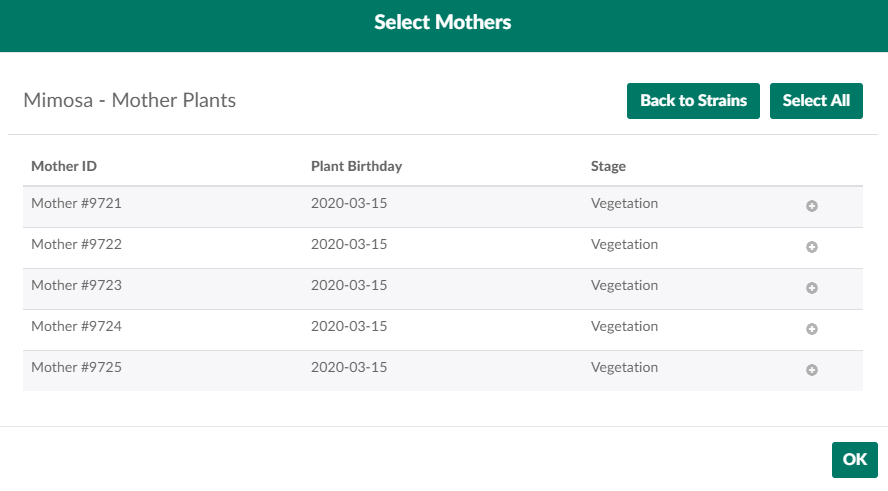This screenshot has width=888, height=491.
Task: Click plus icon for Mother #9721
Action: [x=812, y=206]
